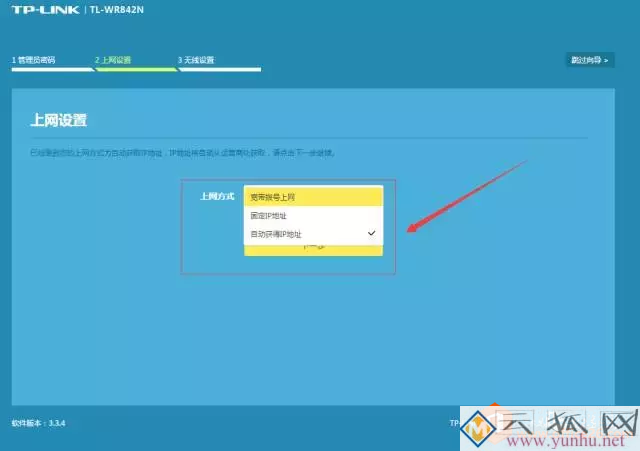Screen dimensions: 640x451
Task: Click the 跳过向导 skip wizard button
Action: (x=589, y=60)
